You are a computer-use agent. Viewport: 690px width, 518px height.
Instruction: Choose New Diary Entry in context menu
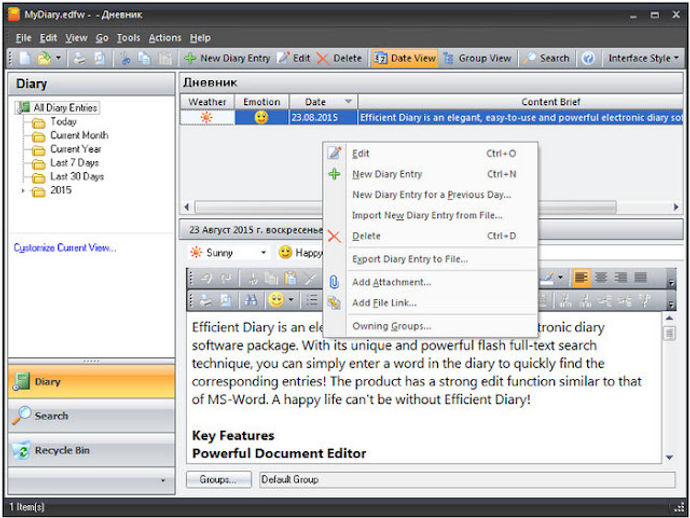(x=431, y=174)
